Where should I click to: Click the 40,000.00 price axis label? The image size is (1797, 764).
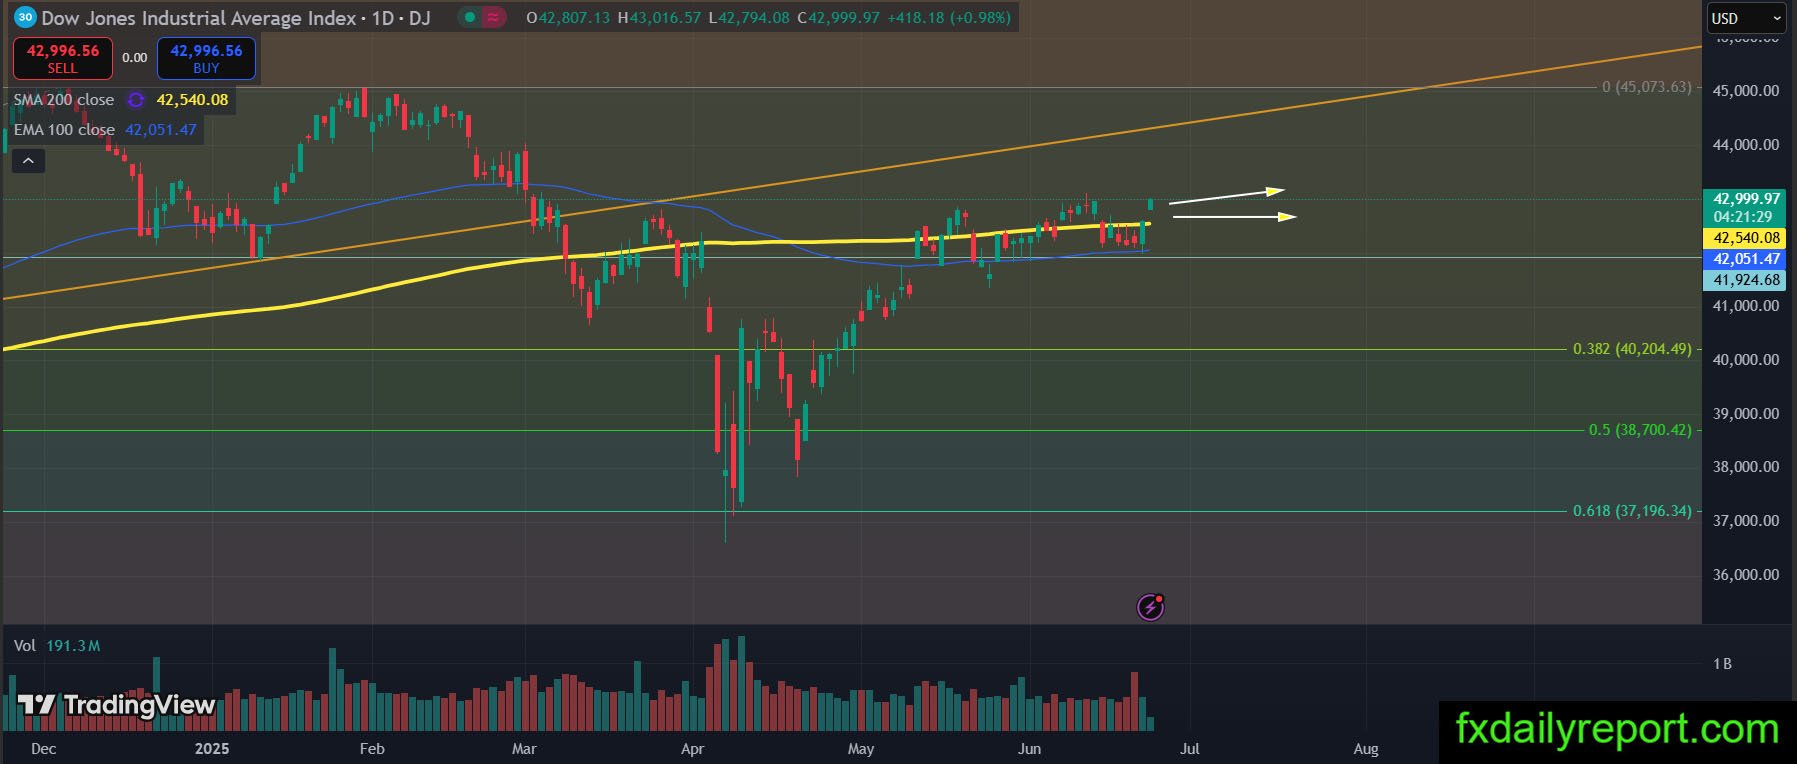pyautogui.click(x=1746, y=360)
